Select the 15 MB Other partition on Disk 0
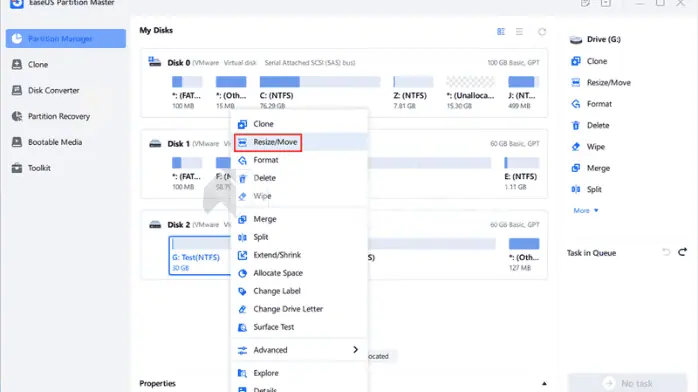The width and height of the screenshot is (698, 392). tap(231, 93)
